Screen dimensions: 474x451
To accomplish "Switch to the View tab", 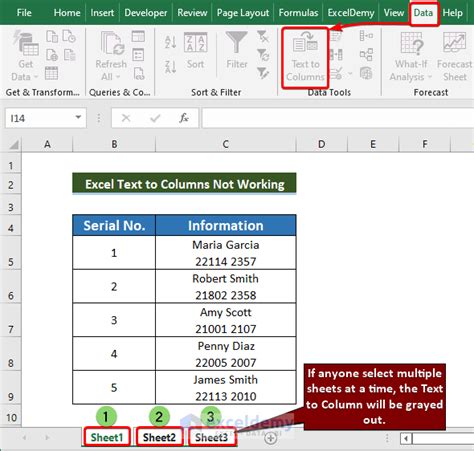I will (394, 13).
